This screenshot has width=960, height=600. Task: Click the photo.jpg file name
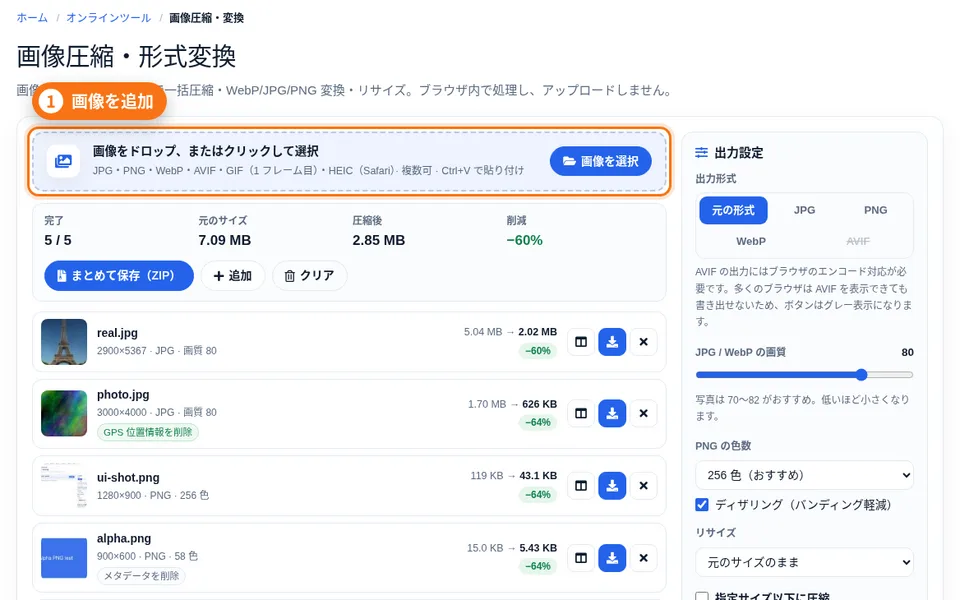point(123,395)
